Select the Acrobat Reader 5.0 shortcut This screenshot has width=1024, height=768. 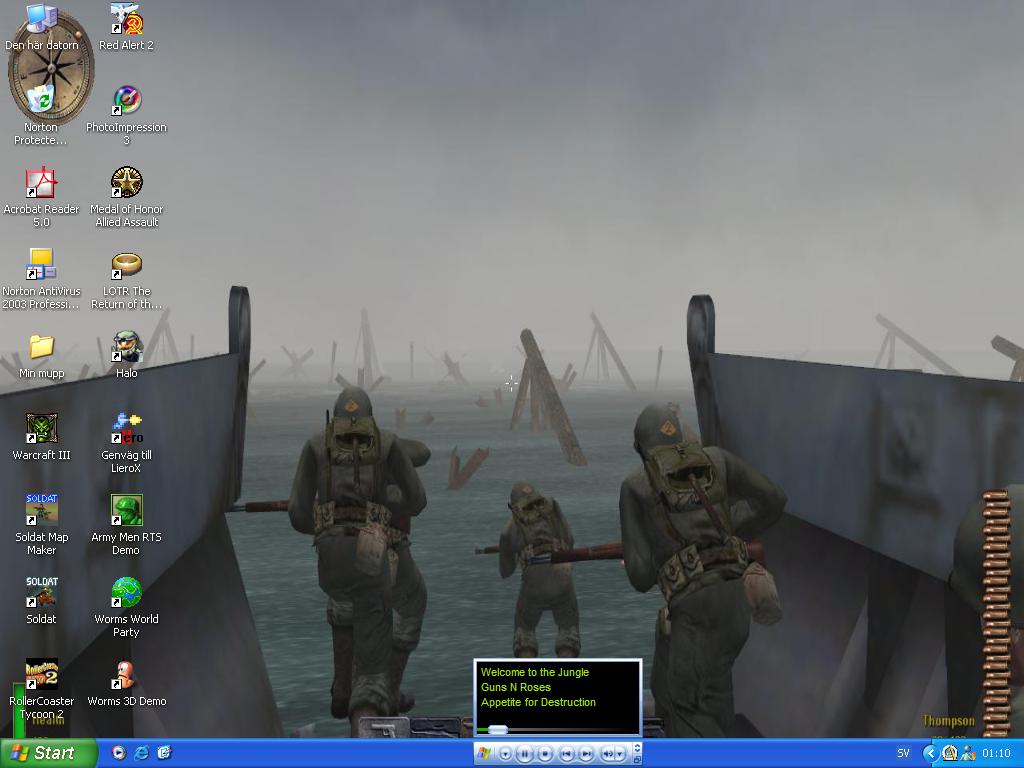coord(41,197)
